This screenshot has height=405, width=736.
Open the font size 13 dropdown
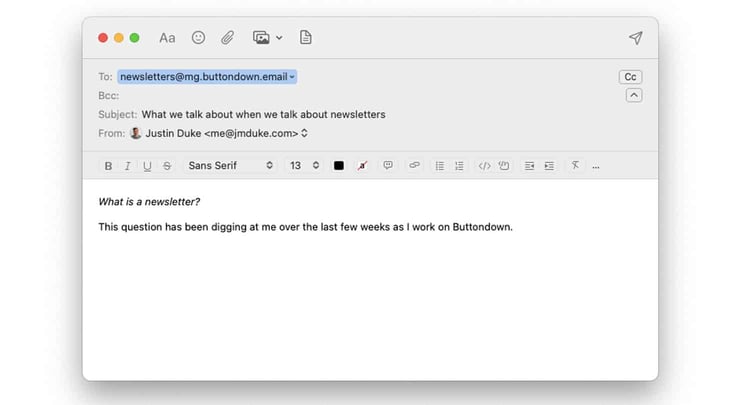point(304,166)
